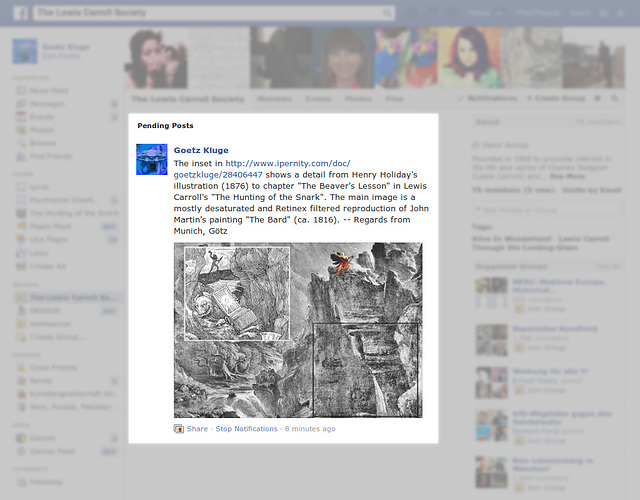Click the + Create Group button

[556, 98]
